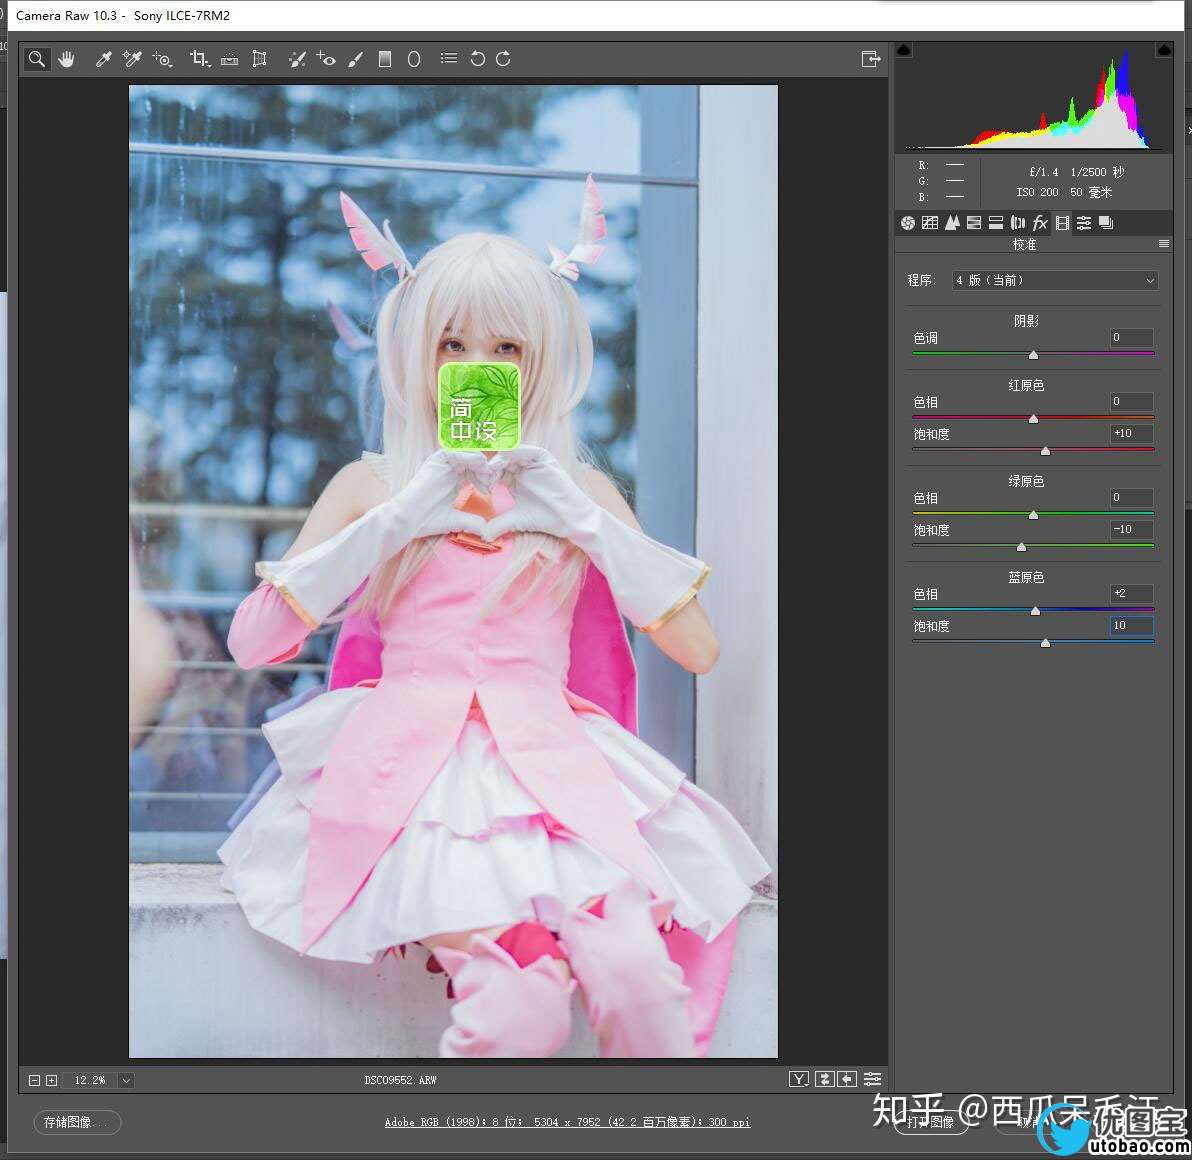Select the Radial Filter tool
The width and height of the screenshot is (1192, 1160).
click(414, 59)
